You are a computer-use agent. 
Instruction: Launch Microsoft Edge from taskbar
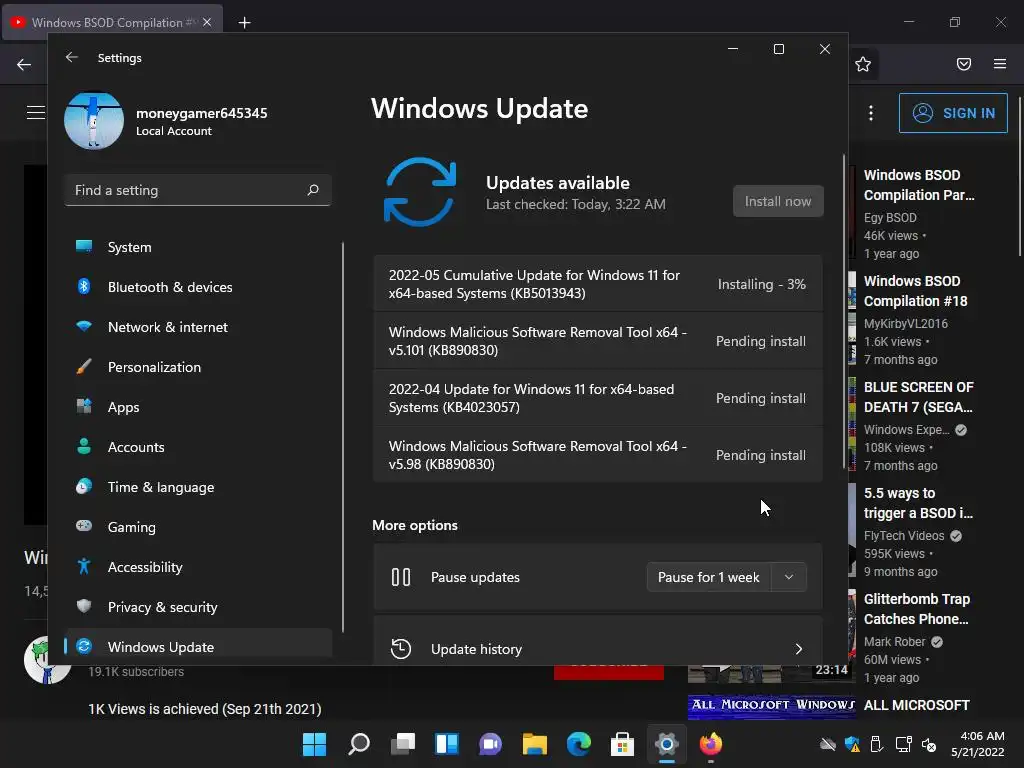(579, 744)
